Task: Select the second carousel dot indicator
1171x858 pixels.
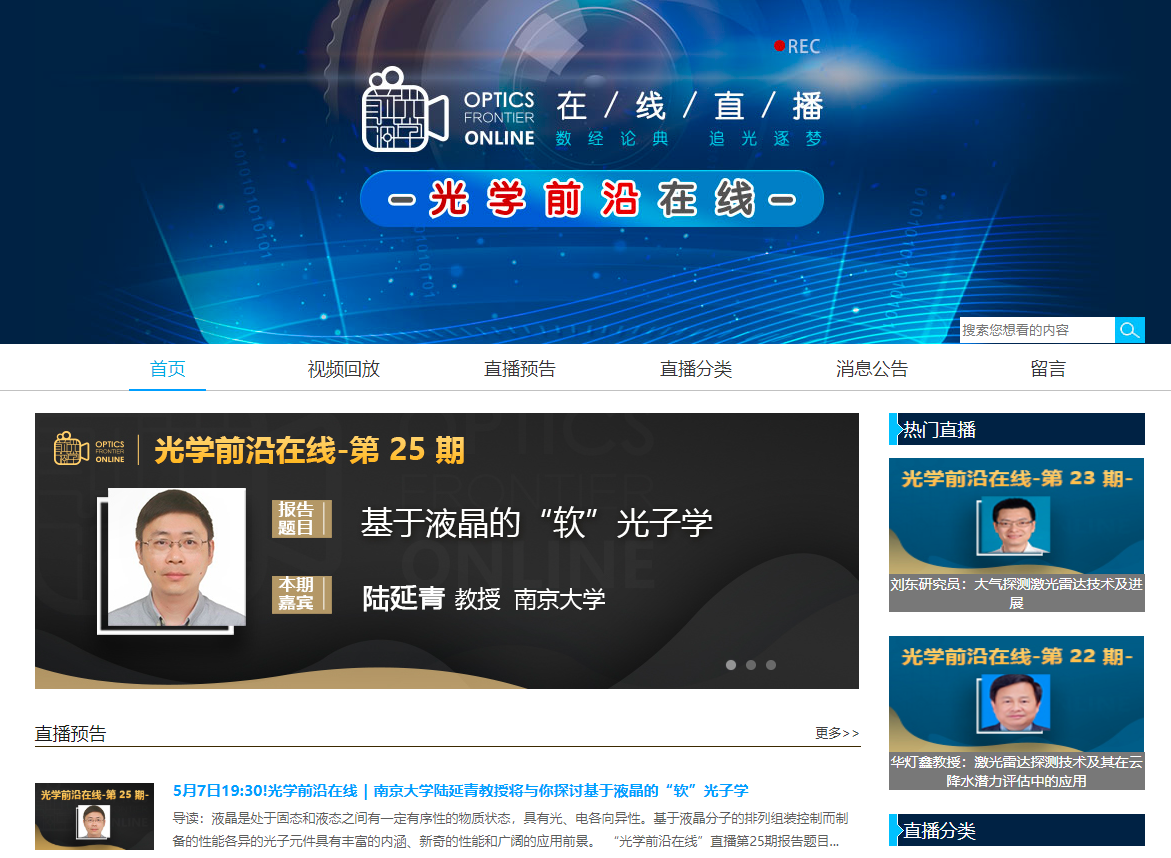Action: point(751,665)
